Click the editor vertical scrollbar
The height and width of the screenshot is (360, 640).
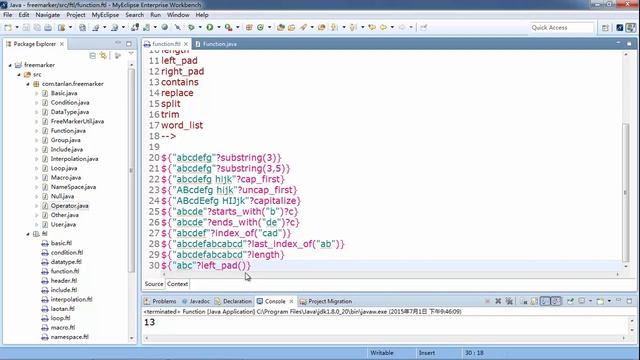coord(626,192)
